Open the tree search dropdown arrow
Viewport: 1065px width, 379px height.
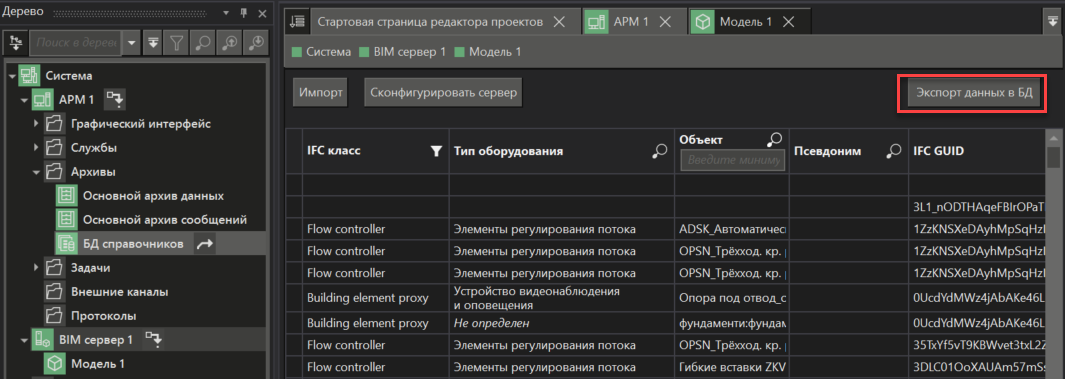pos(132,43)
